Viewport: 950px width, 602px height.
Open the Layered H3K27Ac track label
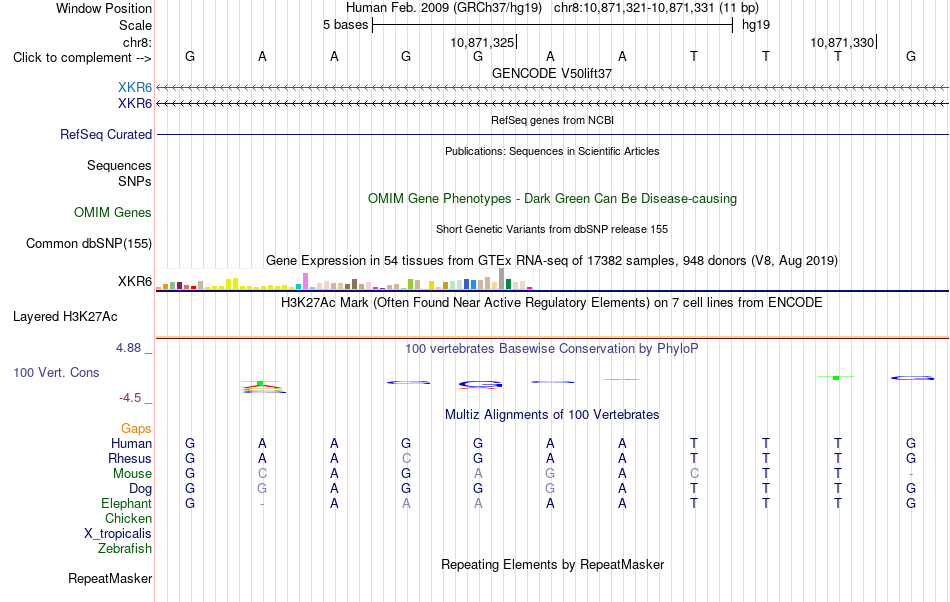[x=65, y=317]
